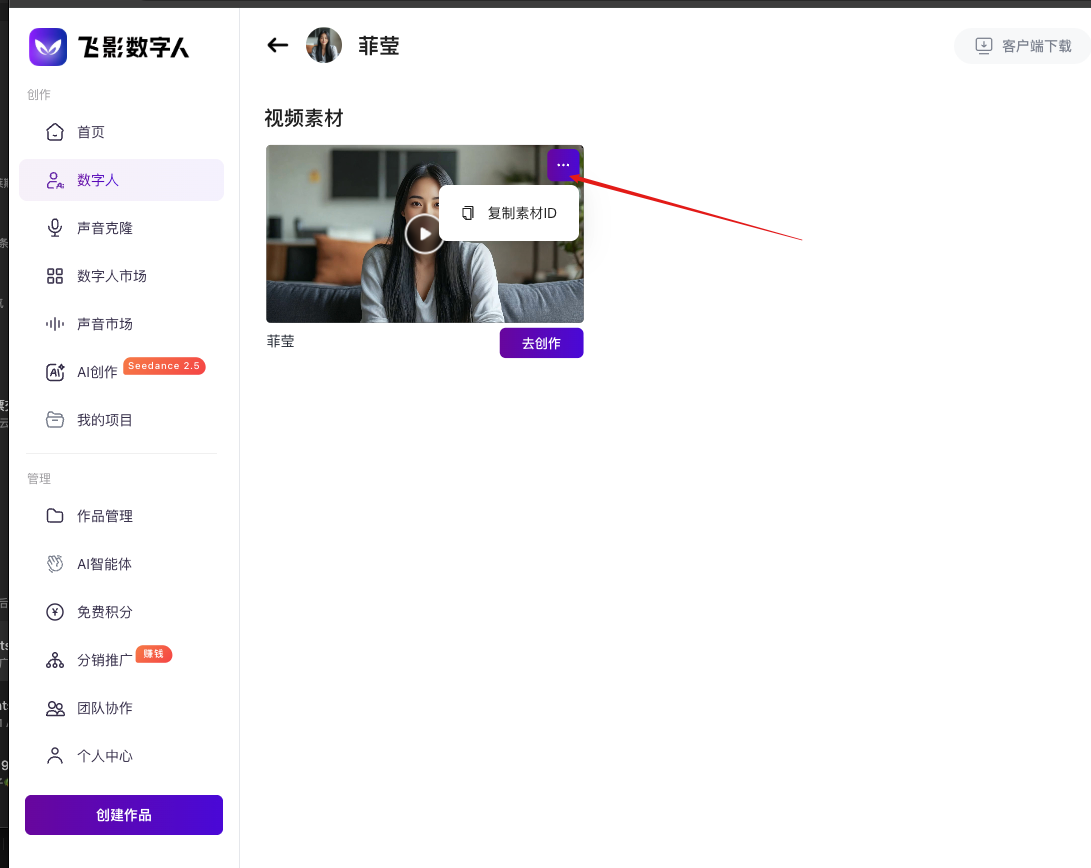Click the 菲莹 caption under the video

(x=280, y=341)
